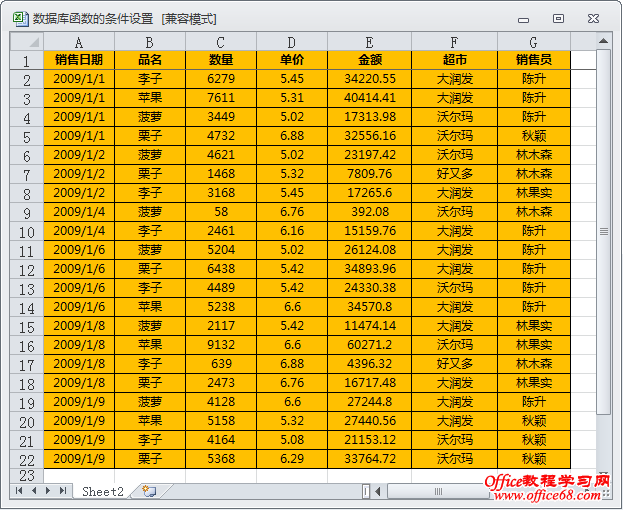
Task: Select cell with amount 16717.48
Action: [x=370, y=383]
